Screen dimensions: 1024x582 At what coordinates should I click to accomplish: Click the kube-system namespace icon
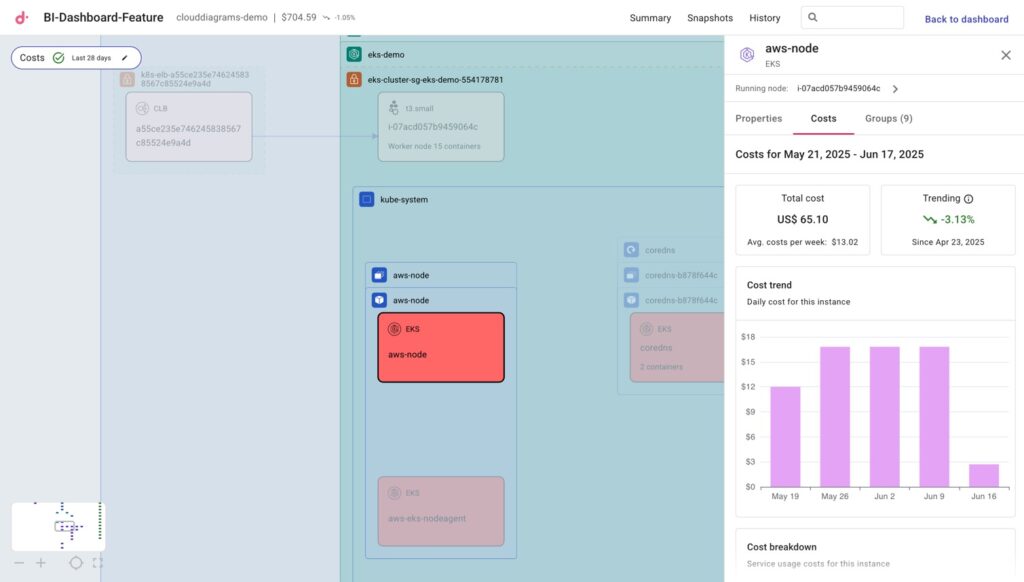point(367,200)
